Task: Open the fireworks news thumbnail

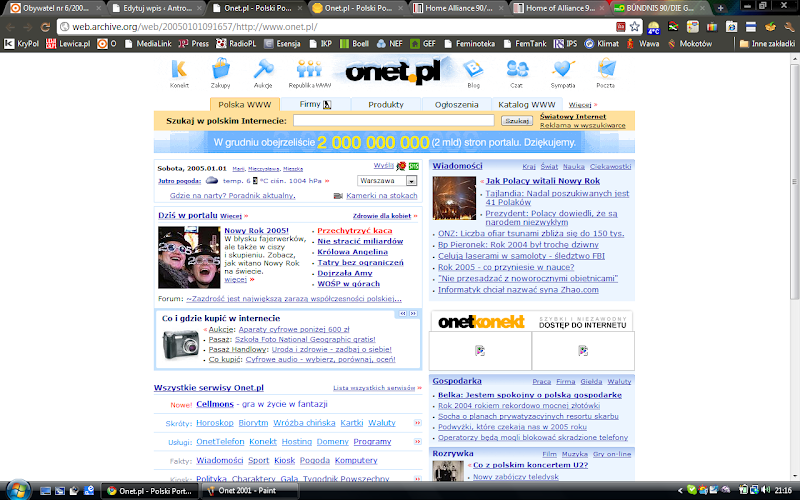Action: click(x=454, y=198)
